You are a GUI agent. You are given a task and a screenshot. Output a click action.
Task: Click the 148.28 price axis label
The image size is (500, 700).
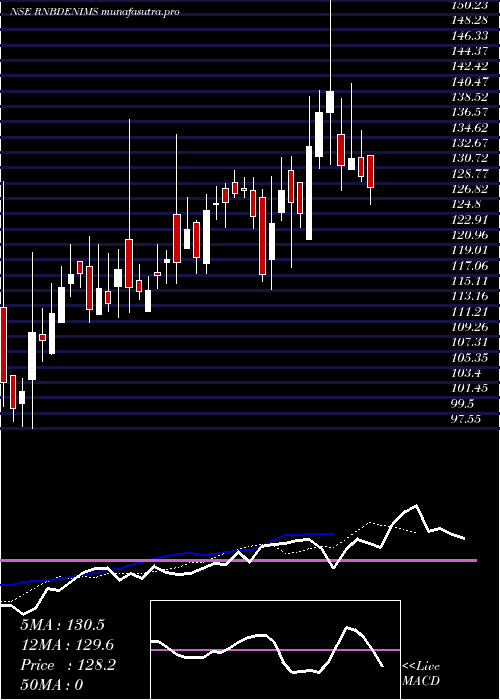(471, 20)
